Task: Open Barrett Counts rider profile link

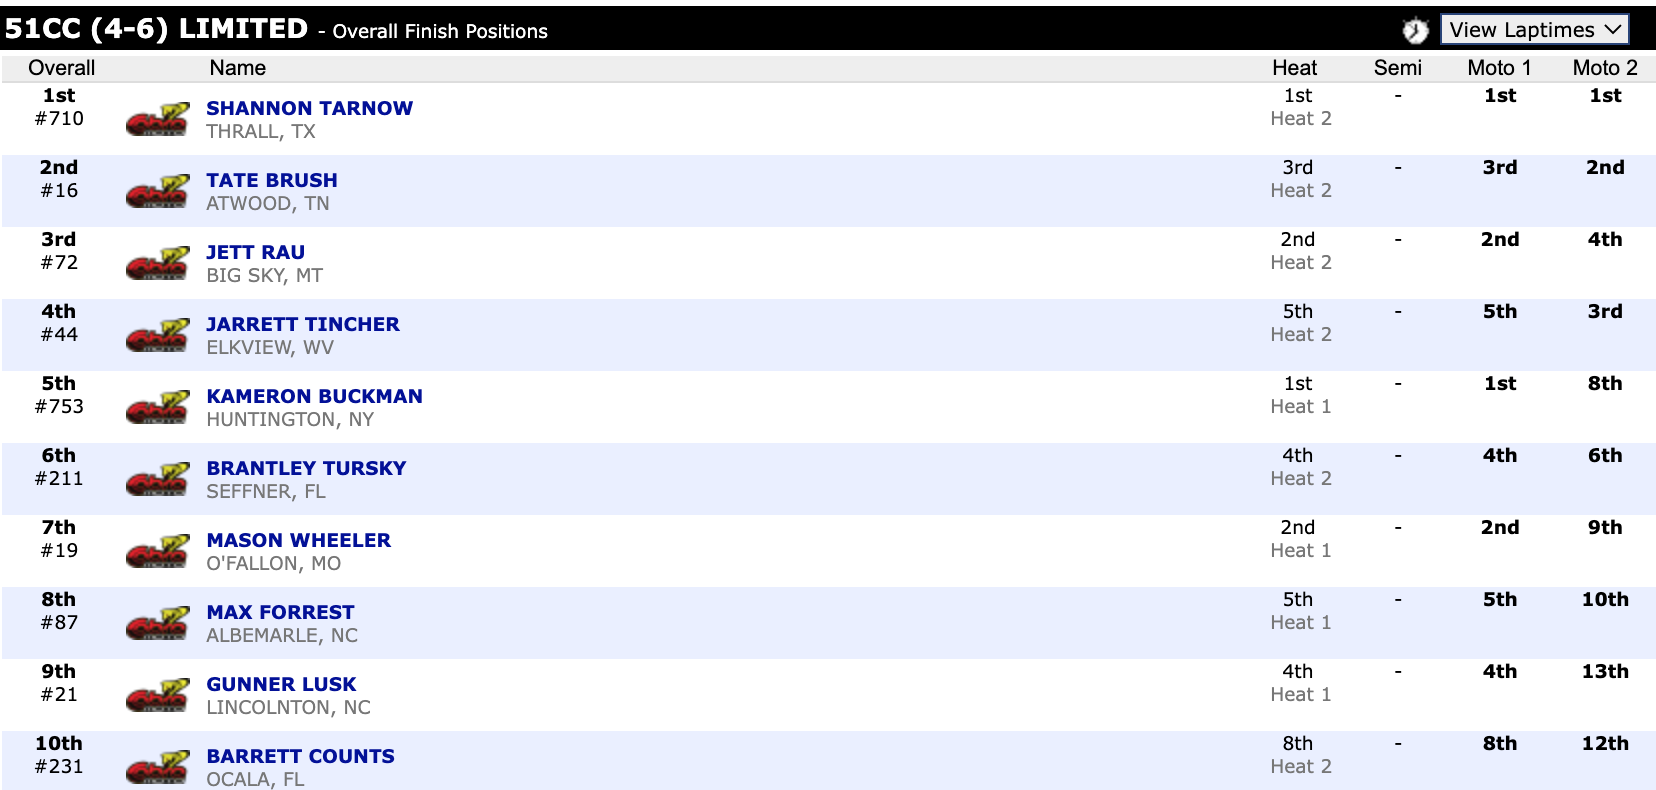Action: [300, 756]
